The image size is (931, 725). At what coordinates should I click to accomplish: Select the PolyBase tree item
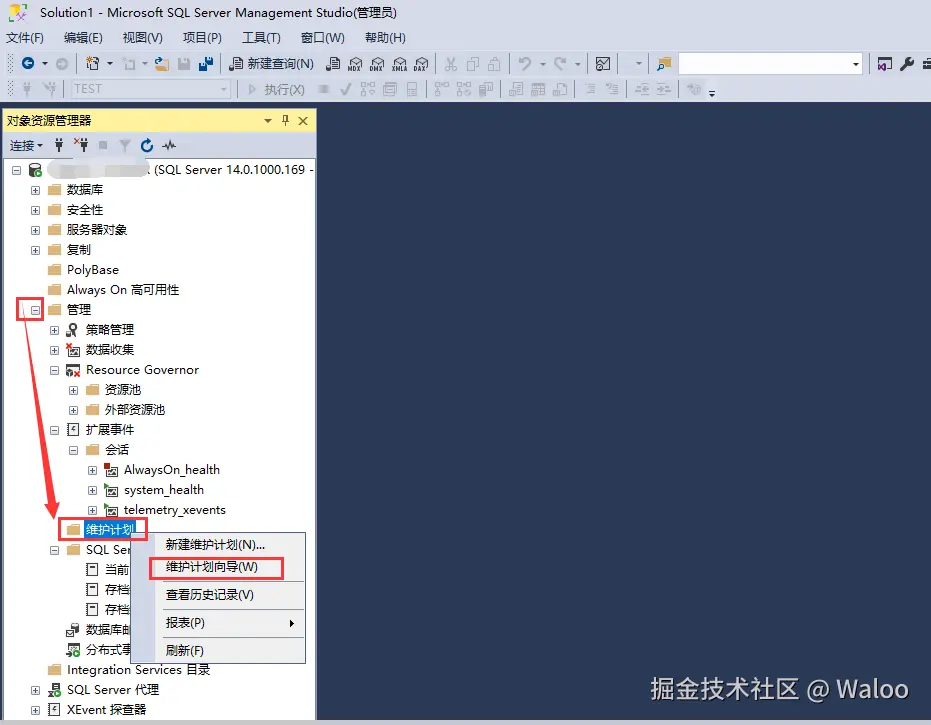(93, 270)
